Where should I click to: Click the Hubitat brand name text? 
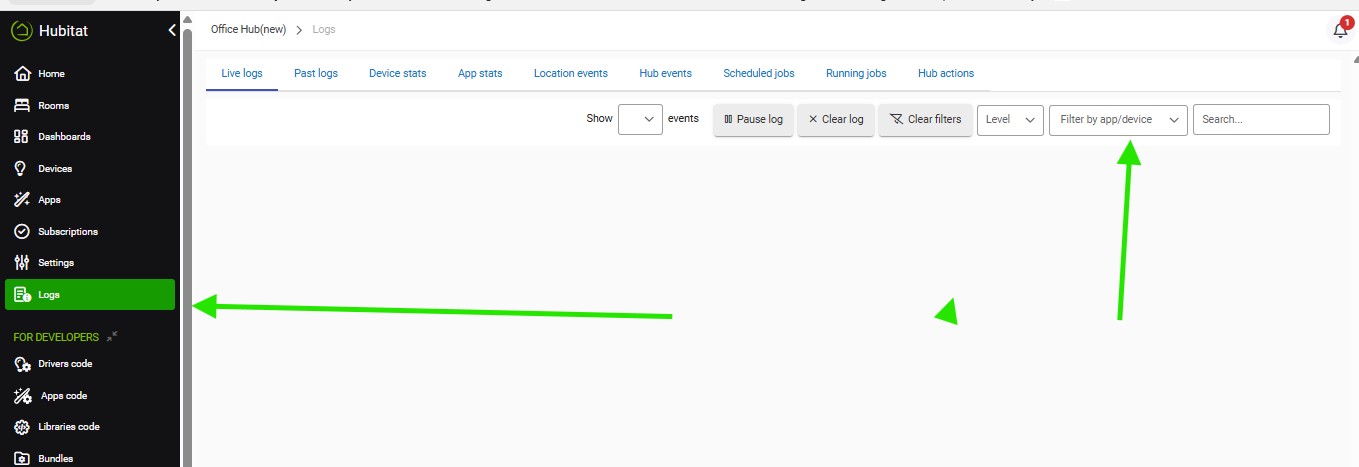tap(65, 31)
